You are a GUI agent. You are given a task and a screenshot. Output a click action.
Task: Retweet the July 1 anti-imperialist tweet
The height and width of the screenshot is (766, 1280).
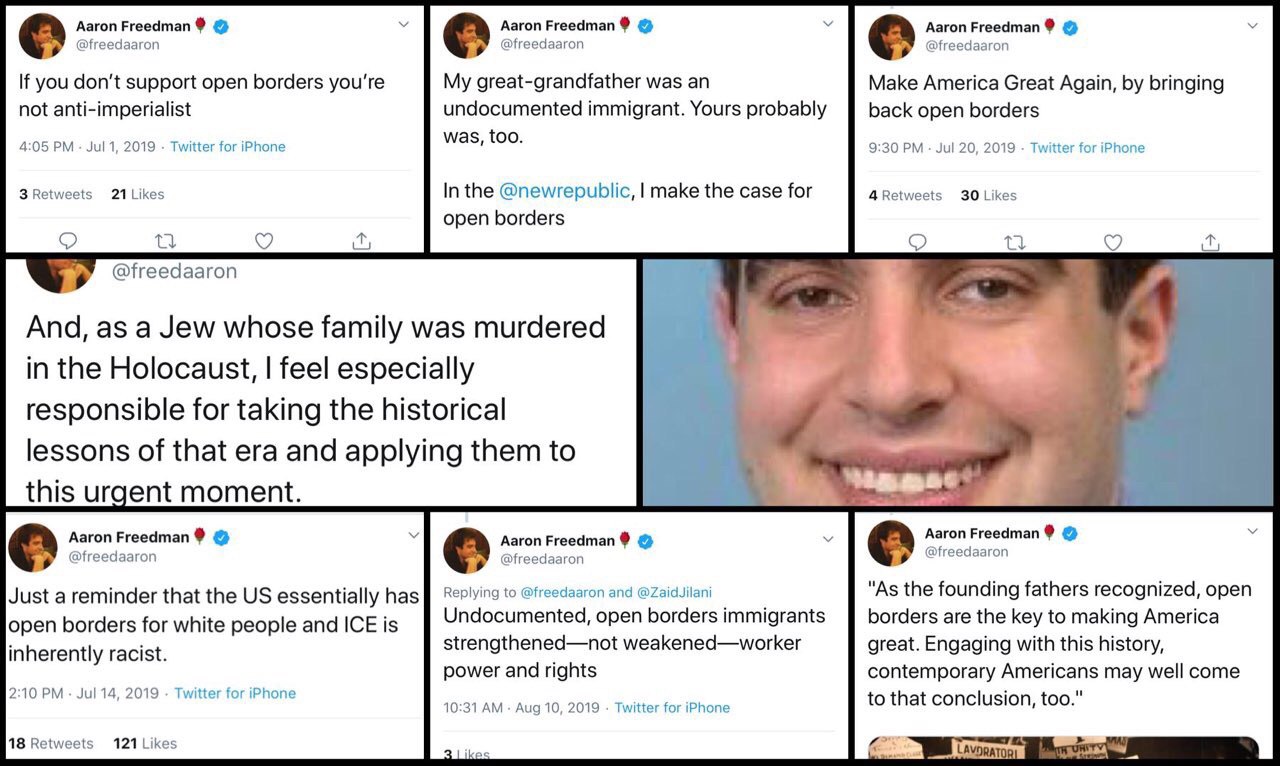[x=165, y=240]
